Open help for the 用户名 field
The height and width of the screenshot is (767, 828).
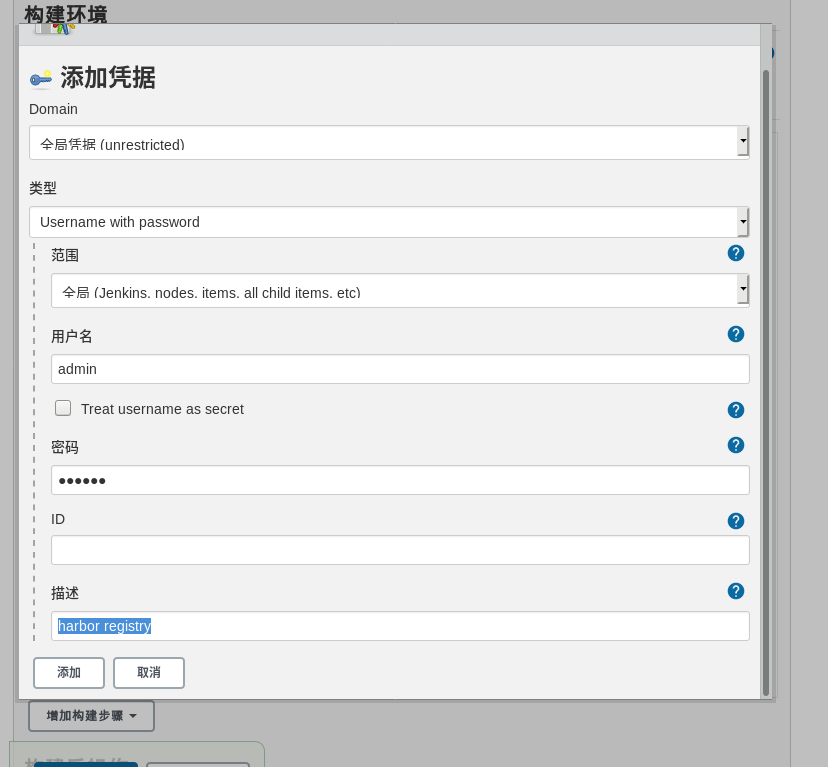pyautogui.click(x=736, y=334)
